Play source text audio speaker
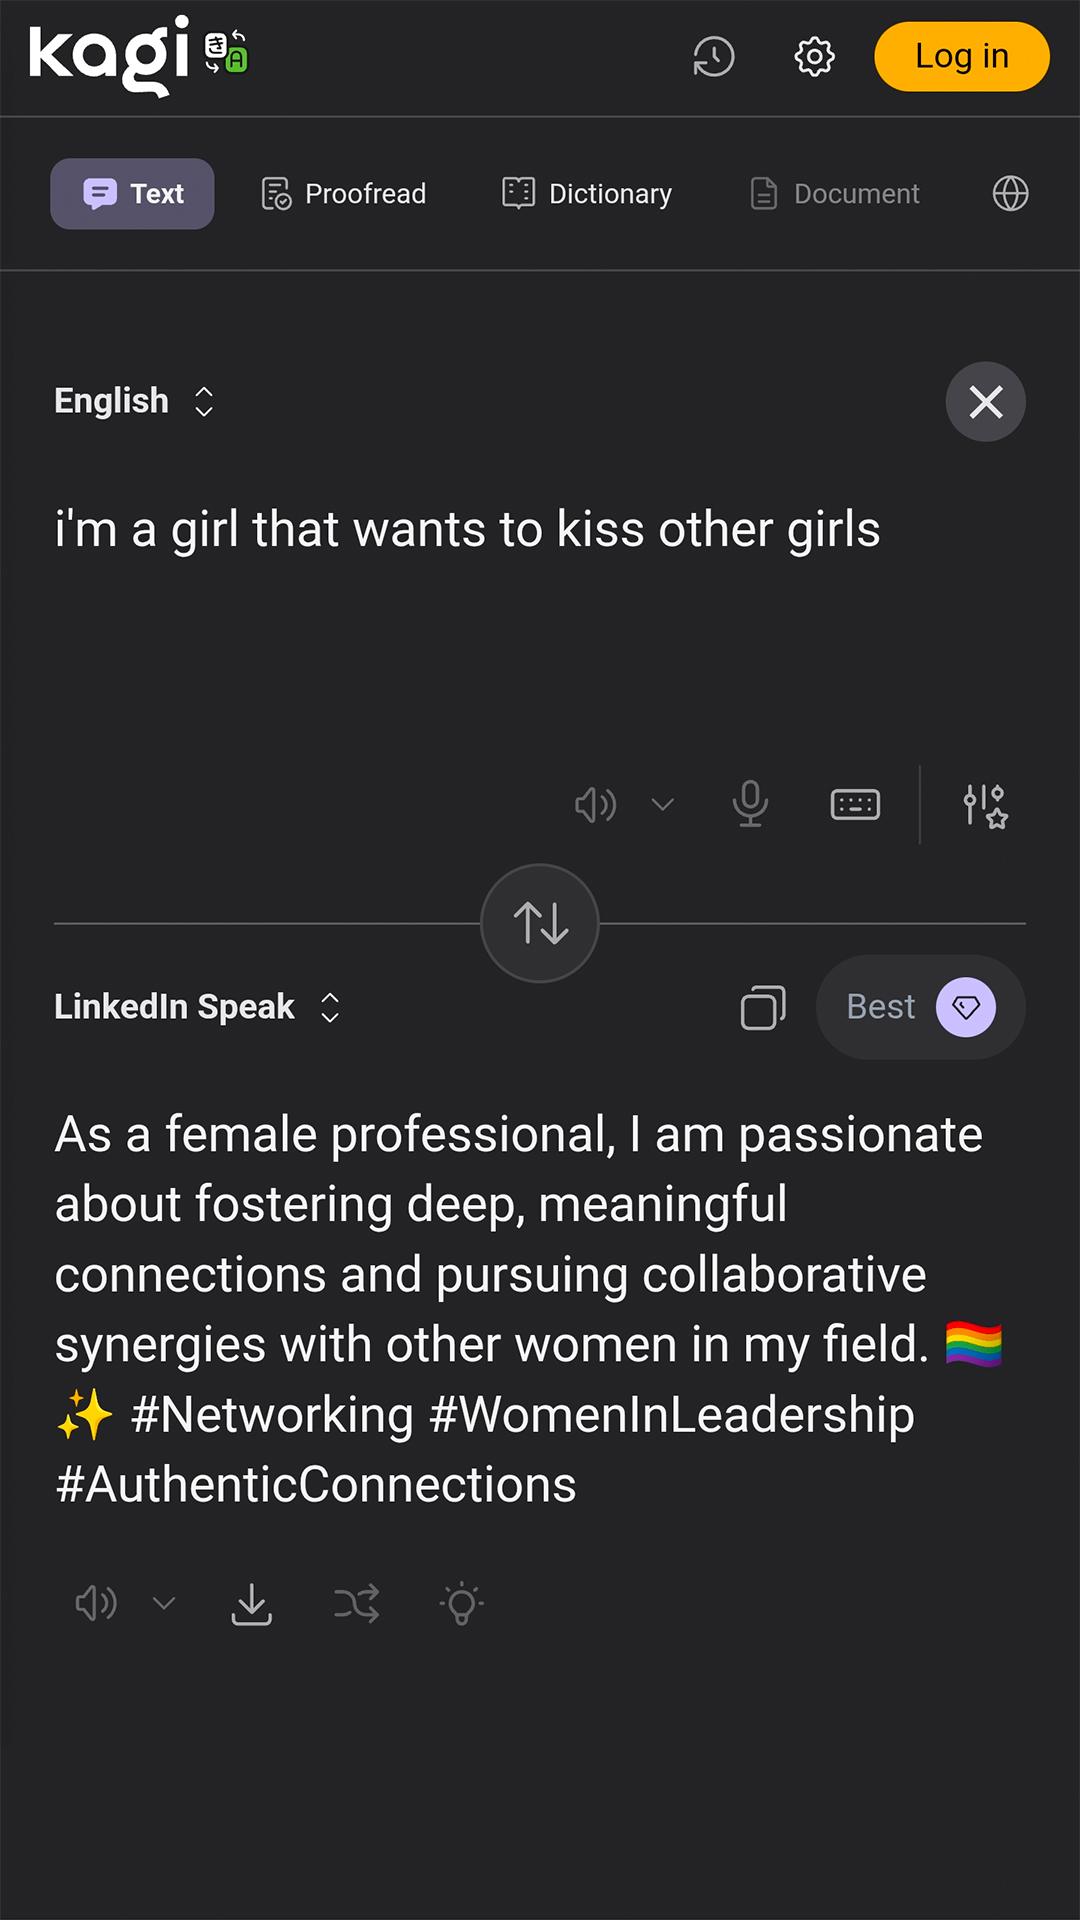This screenshot has width=1080, height=1920. 596,804
